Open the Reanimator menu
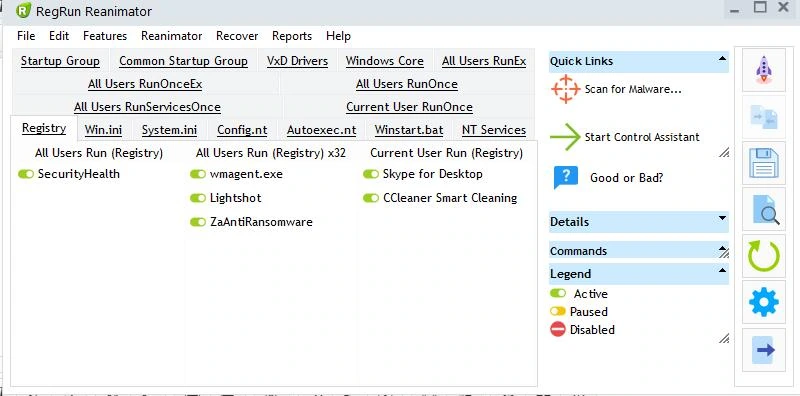The image size is (800, 396). coord(172,36)
